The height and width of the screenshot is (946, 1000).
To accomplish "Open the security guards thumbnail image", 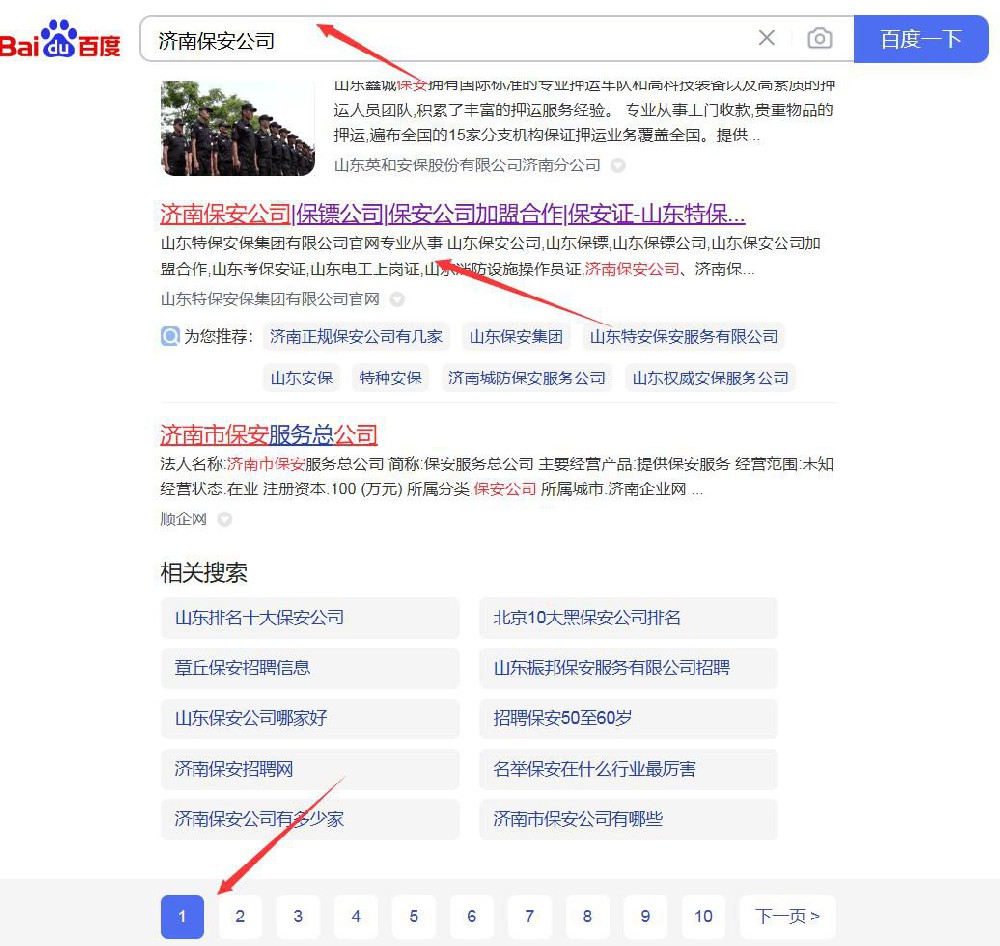I will pyautogui.click(x=238, y=128).
